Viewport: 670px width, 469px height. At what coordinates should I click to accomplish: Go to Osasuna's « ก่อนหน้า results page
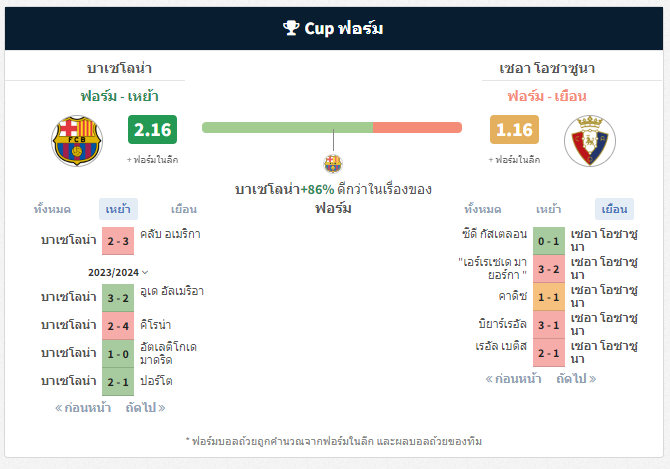pos(513,379)
